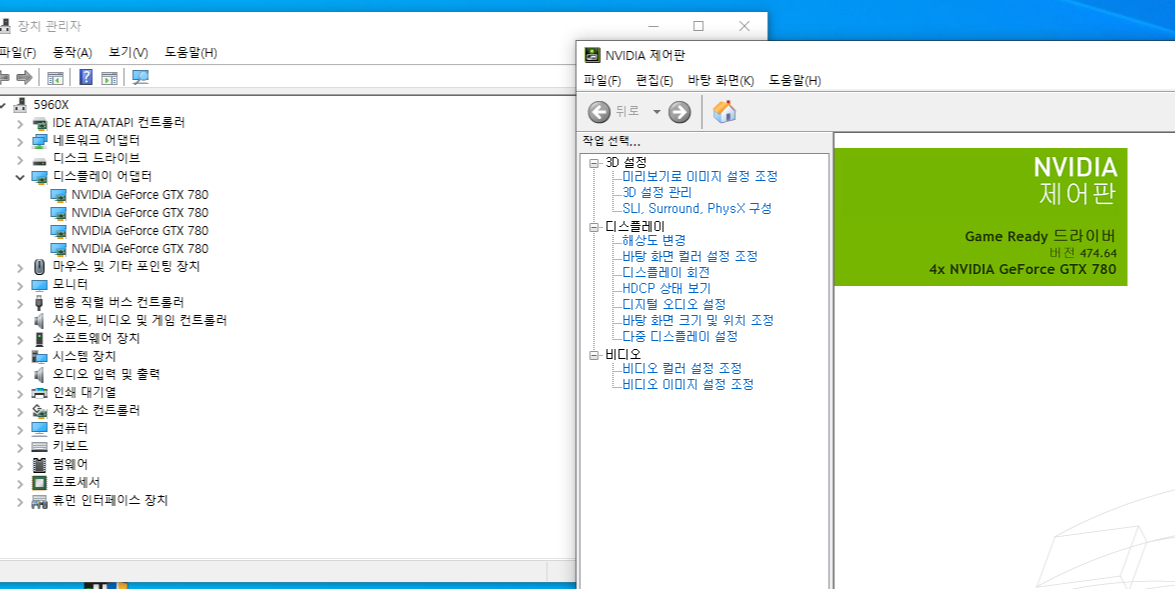Click NVIDIA Control Panel forward arrow button
Screen dimensions: 1175x589
tap(680, 112)
